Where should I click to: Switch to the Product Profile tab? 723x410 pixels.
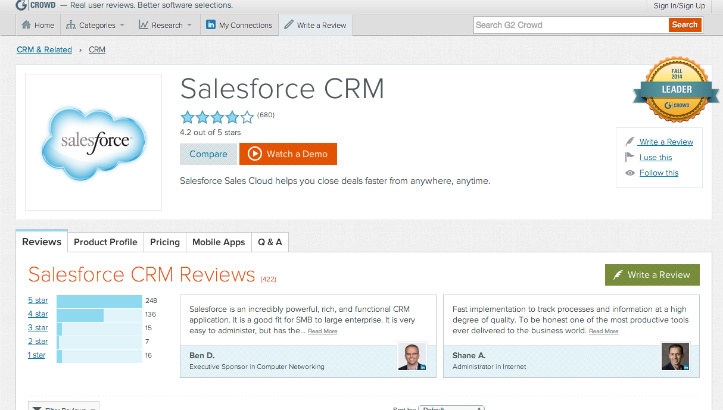click(x=106, y=242)
